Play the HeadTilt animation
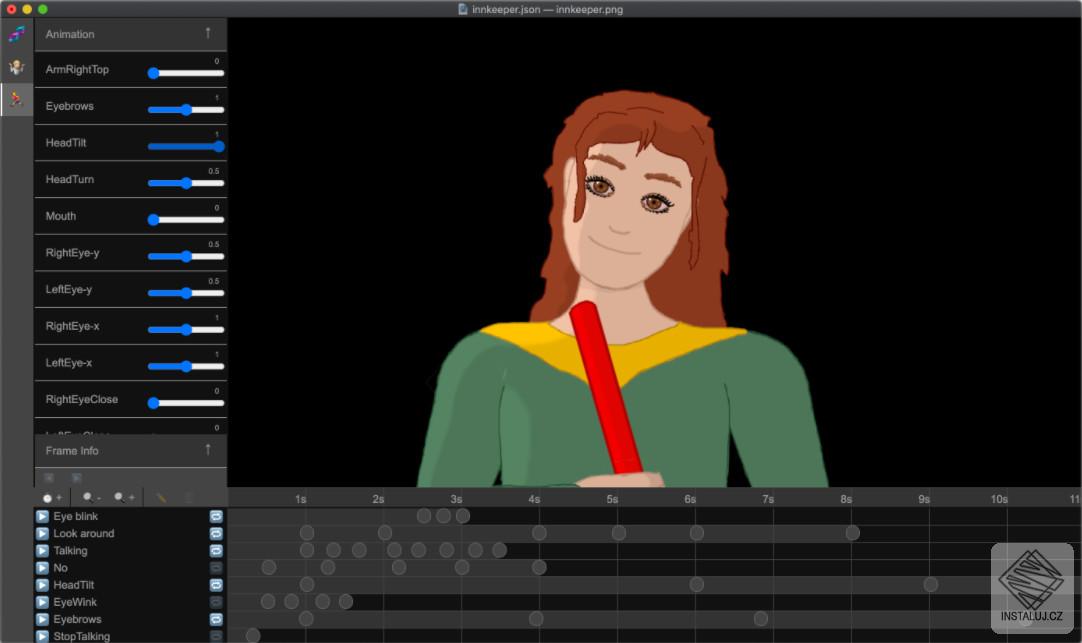Screen dimensions: 1082x643 [x=42, y=585]
